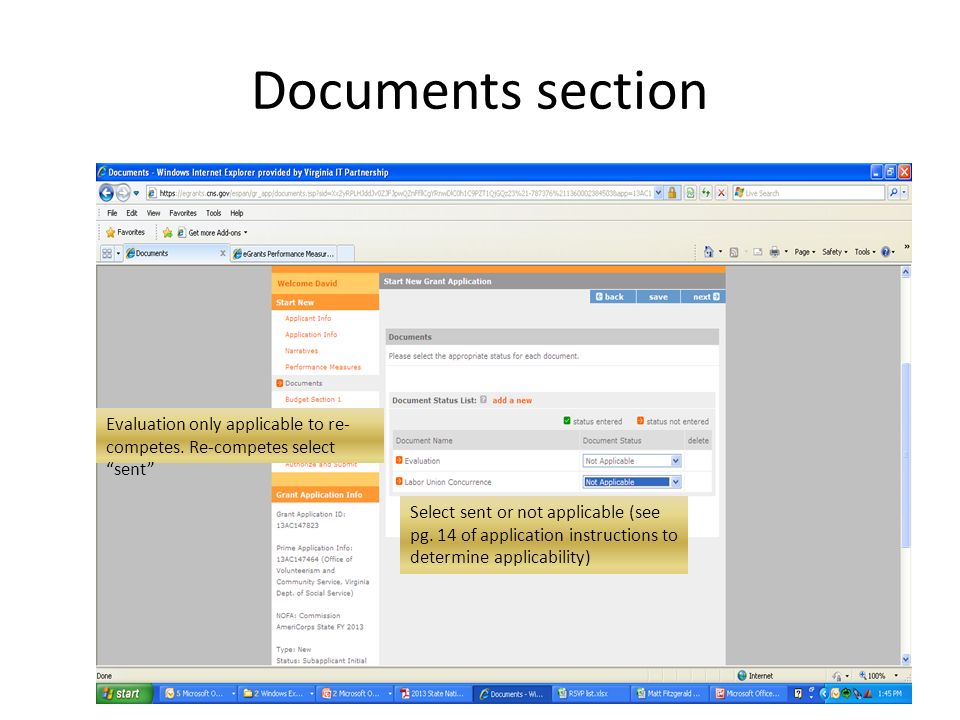960x720 pixels.
Task: Click the Windows Start button
Action: (124, 694)
